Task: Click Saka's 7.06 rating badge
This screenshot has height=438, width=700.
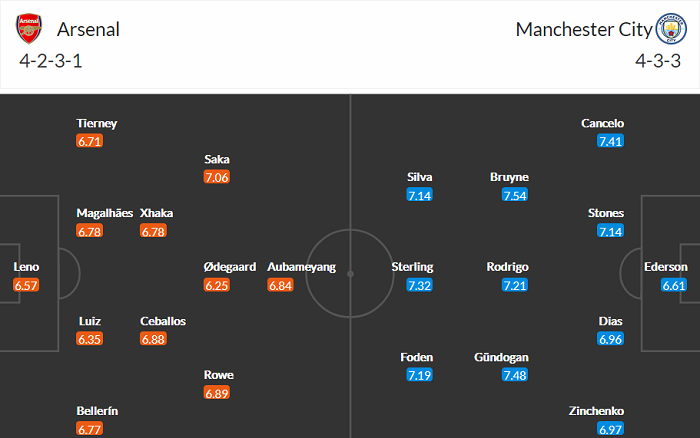Action: (217, 177)
